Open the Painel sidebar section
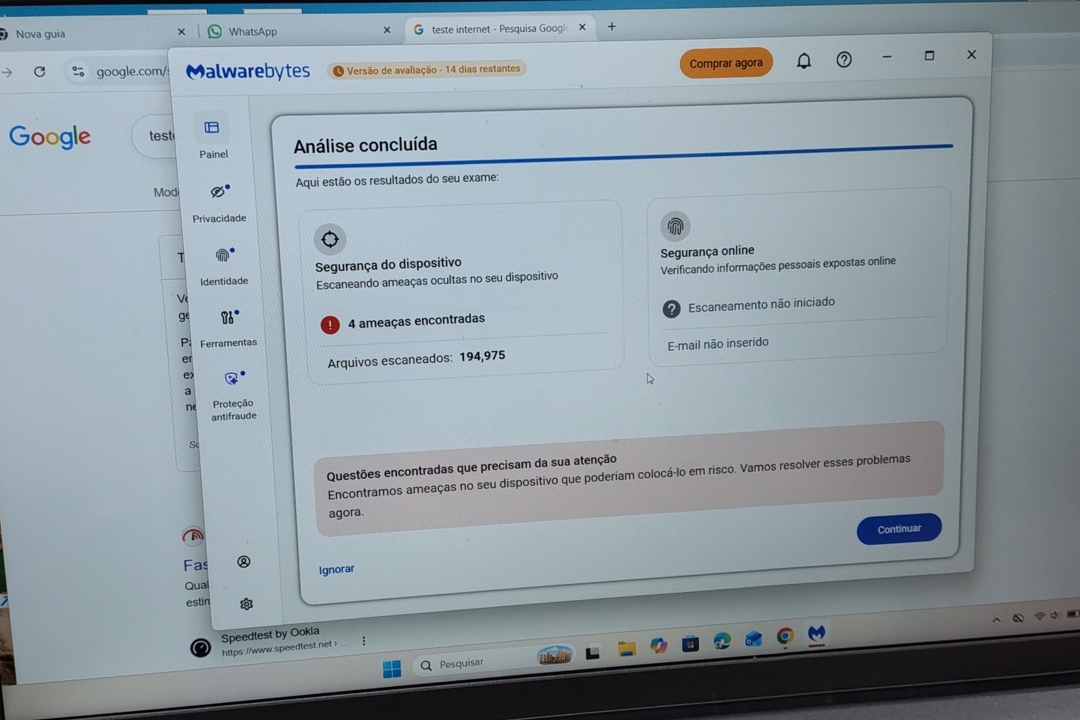Screen dimensions: 1080x720 [212, 139]
